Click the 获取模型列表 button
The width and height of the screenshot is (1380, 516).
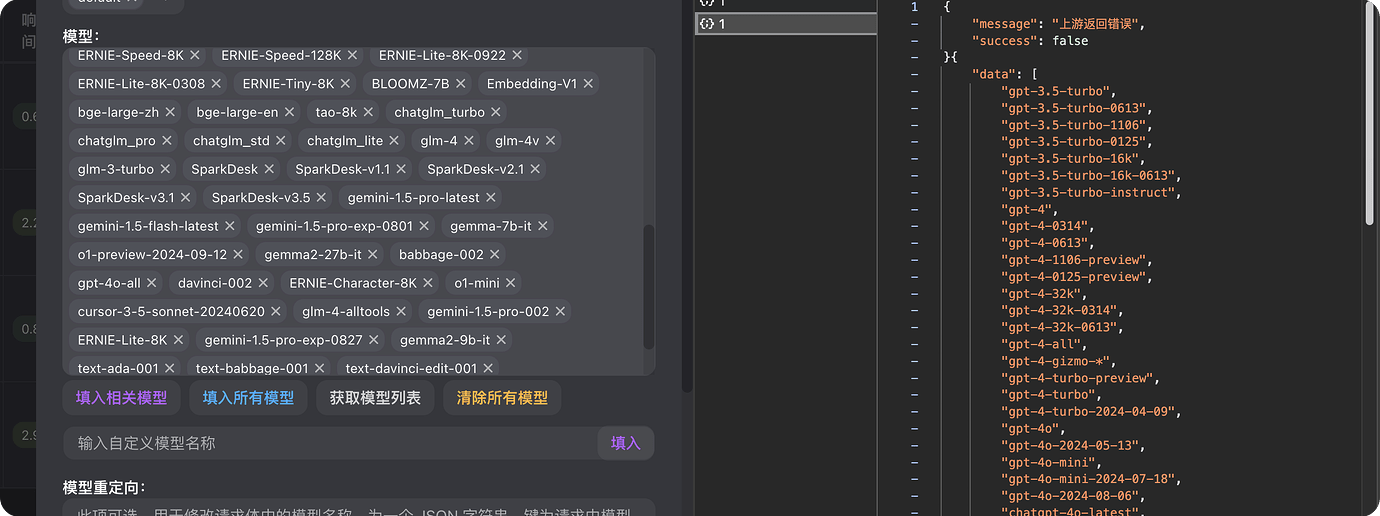click(375, 398)
